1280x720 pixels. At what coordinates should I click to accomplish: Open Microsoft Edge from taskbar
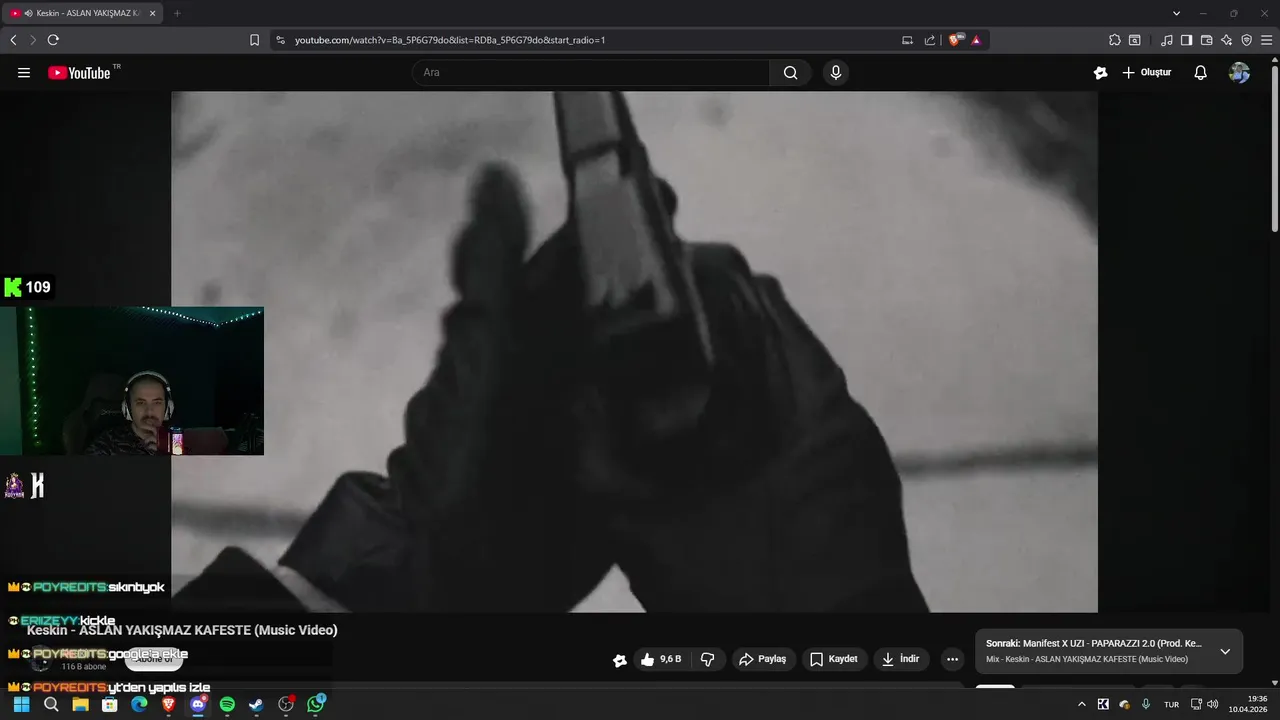[139, 705]
